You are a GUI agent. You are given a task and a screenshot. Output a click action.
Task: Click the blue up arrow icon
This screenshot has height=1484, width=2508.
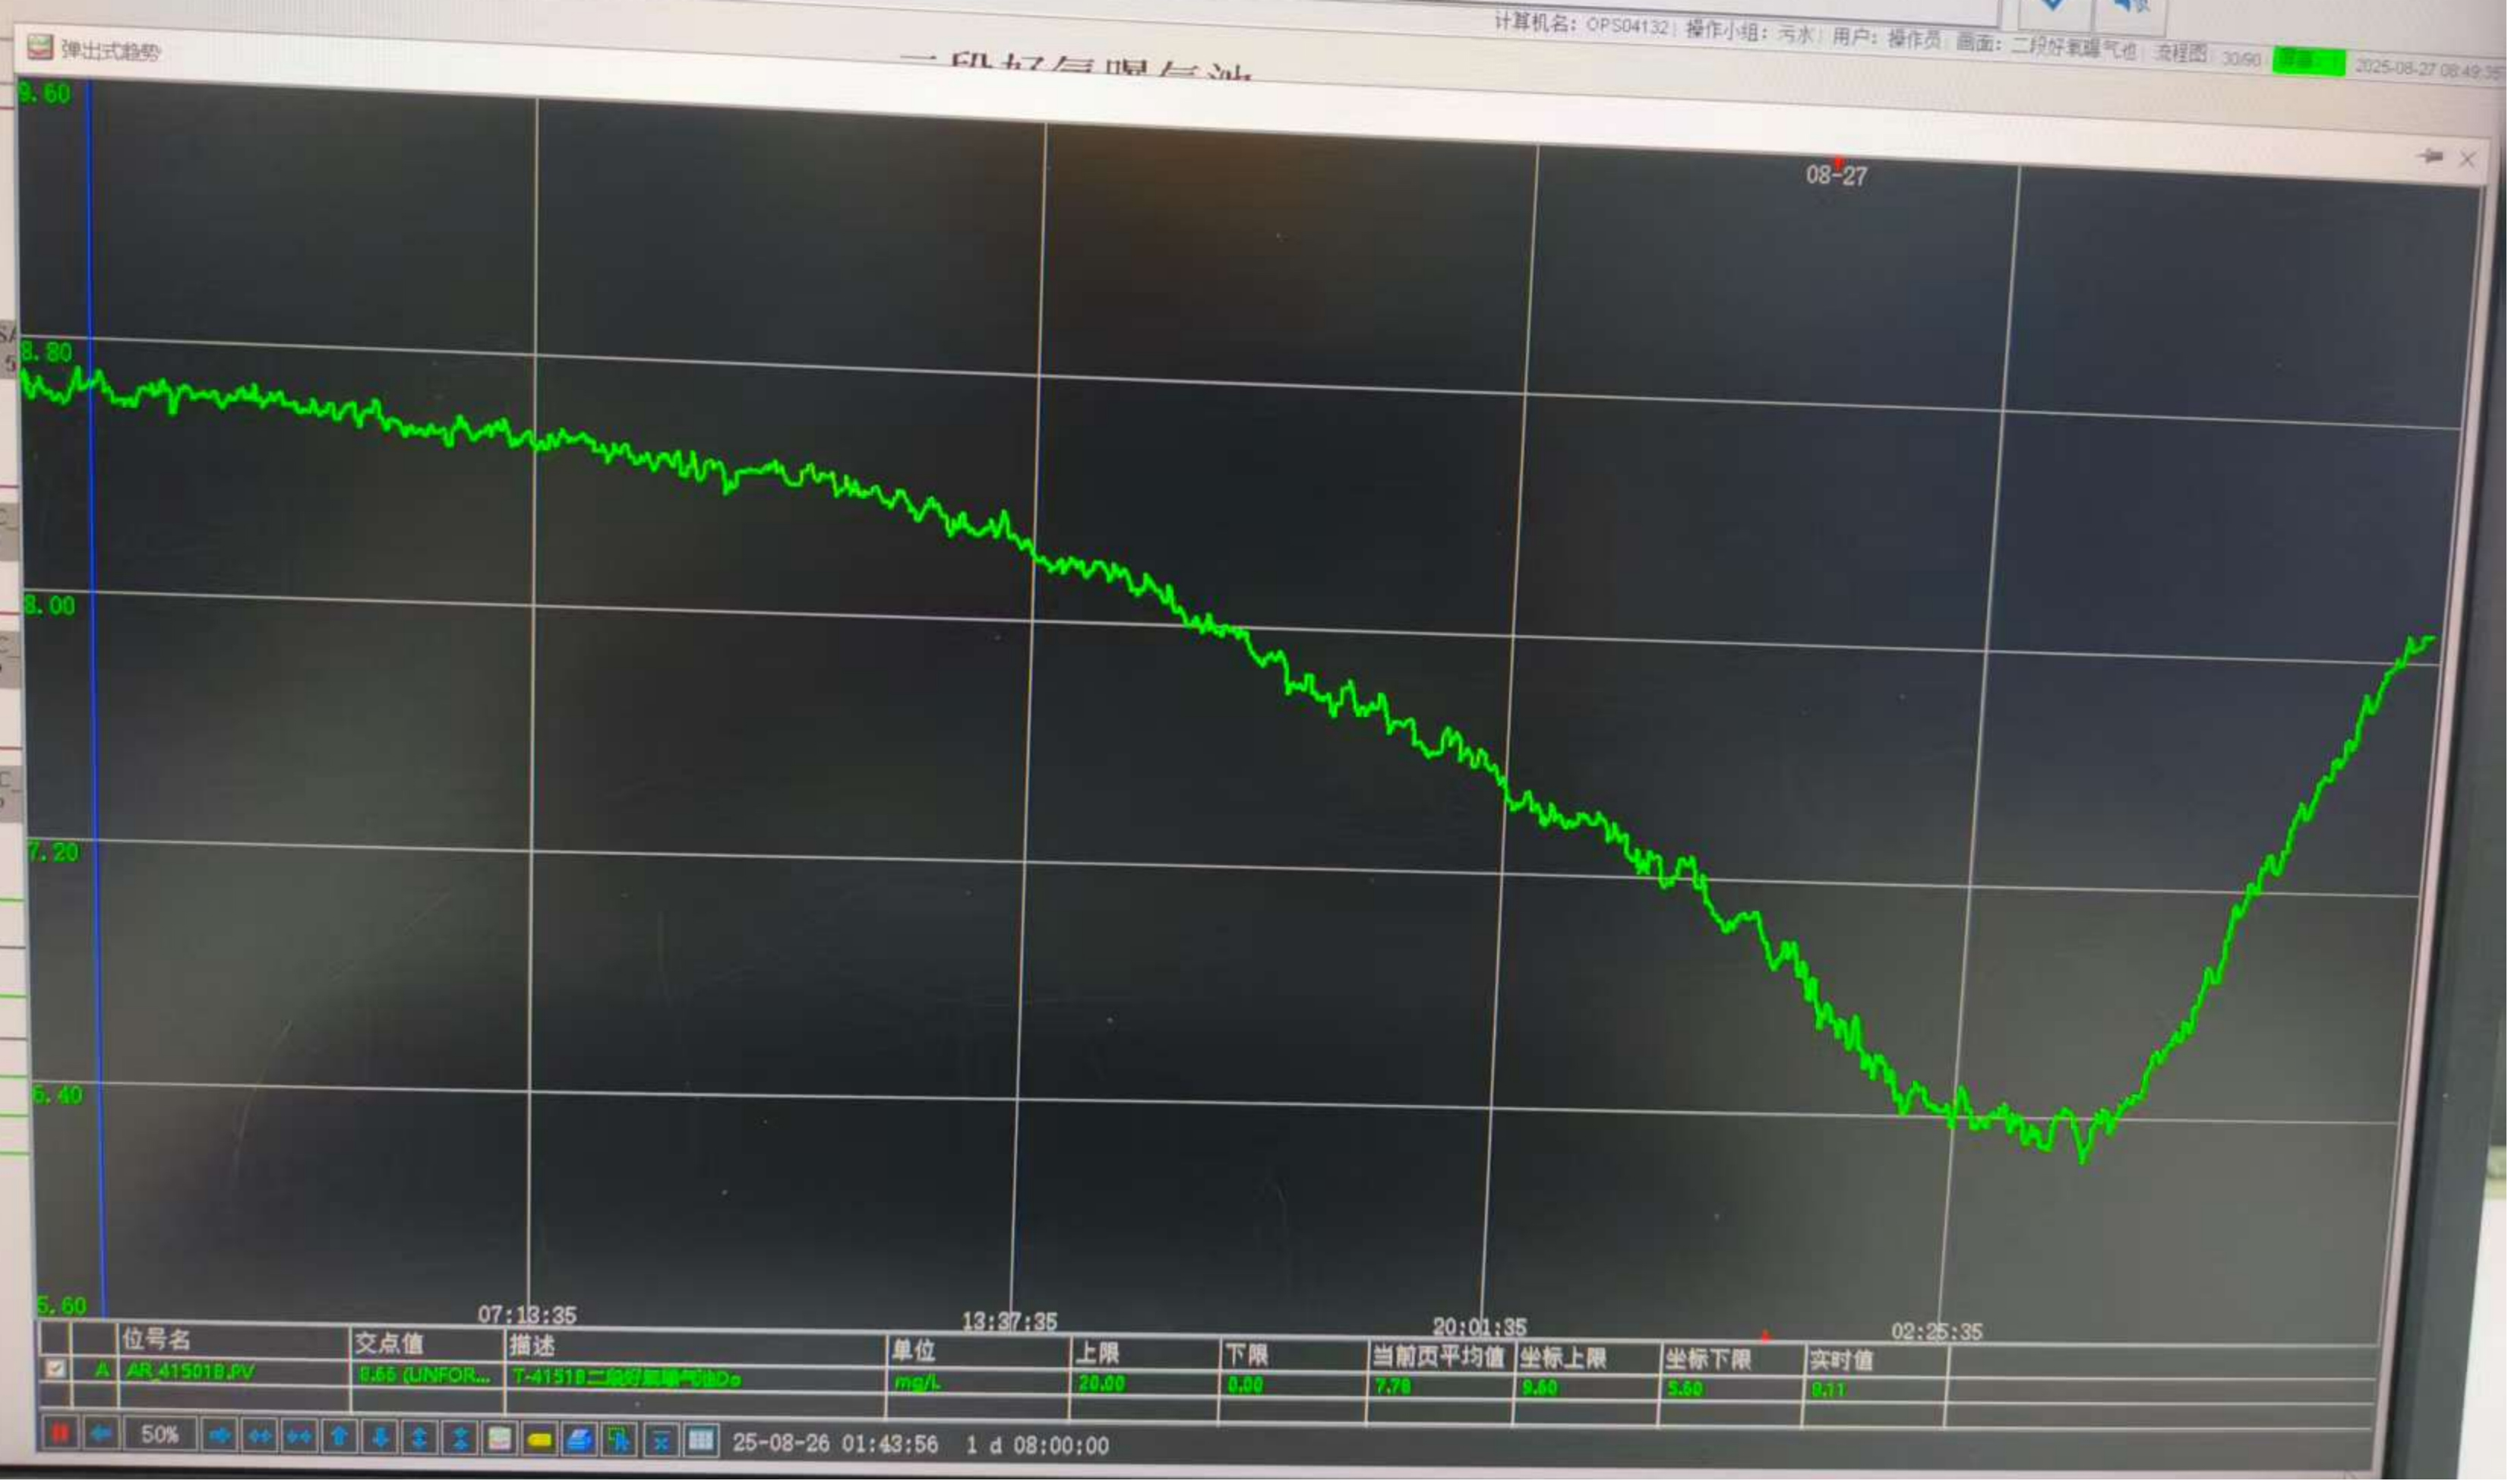coord(339,1438)
